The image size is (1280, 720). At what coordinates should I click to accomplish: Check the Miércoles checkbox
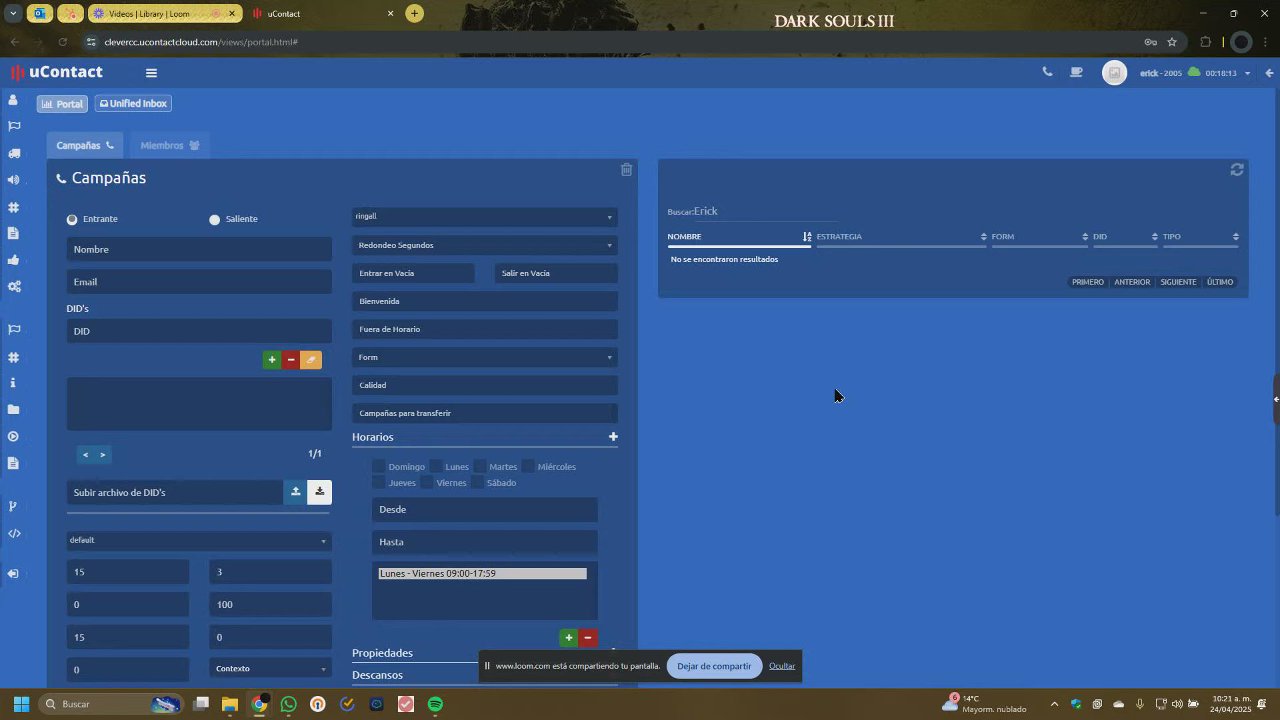[x=528, y=466]
